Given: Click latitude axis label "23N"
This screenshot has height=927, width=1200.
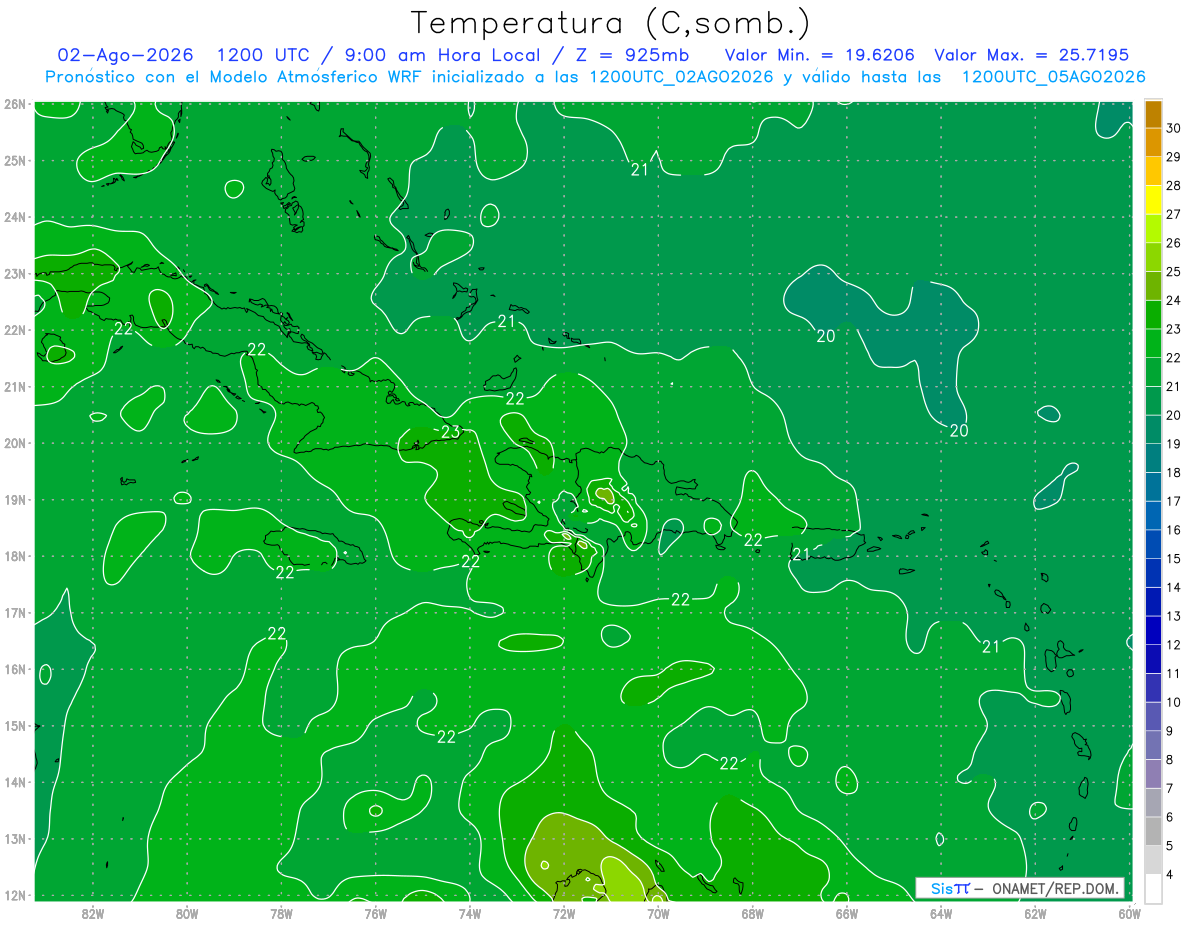Looking at the screenshot, I should [14, 273].
